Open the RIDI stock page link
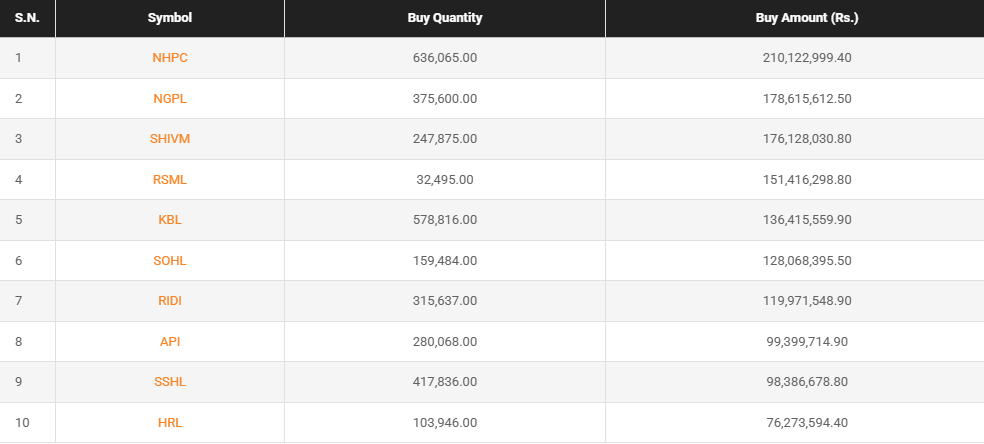The image size is (984, 444). tap(170, 301)
